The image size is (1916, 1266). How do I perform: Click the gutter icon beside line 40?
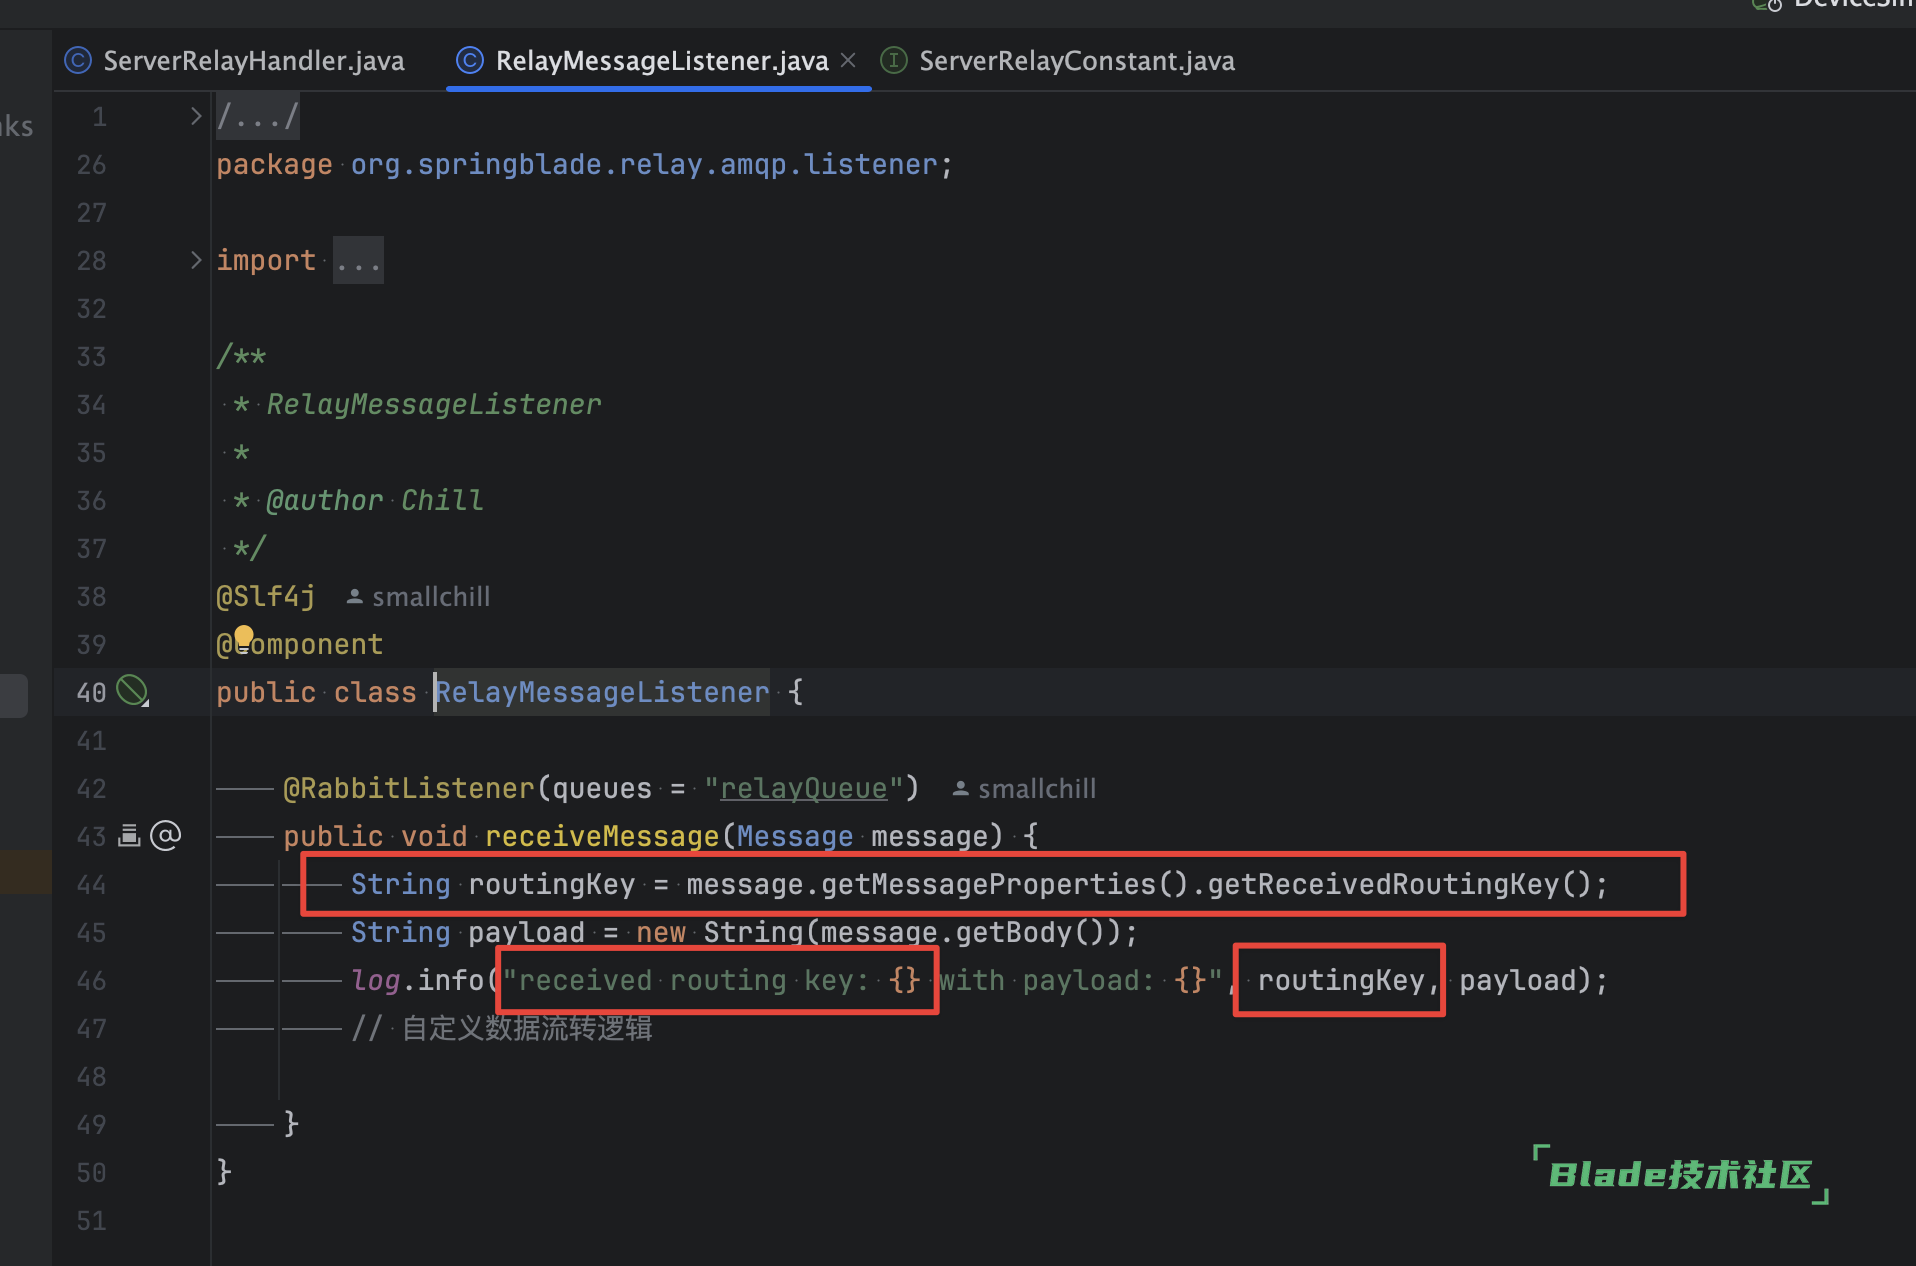[132, 691]
